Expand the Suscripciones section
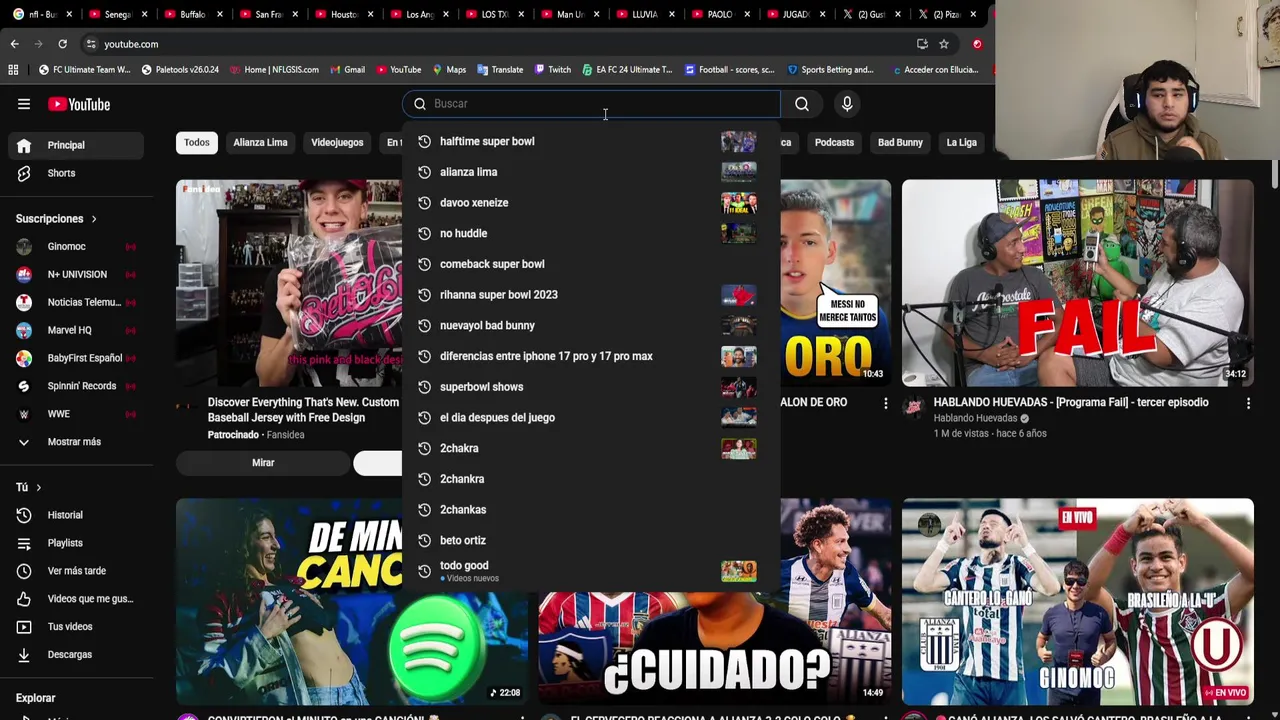 pyautogui.click(x=56, y=219)
